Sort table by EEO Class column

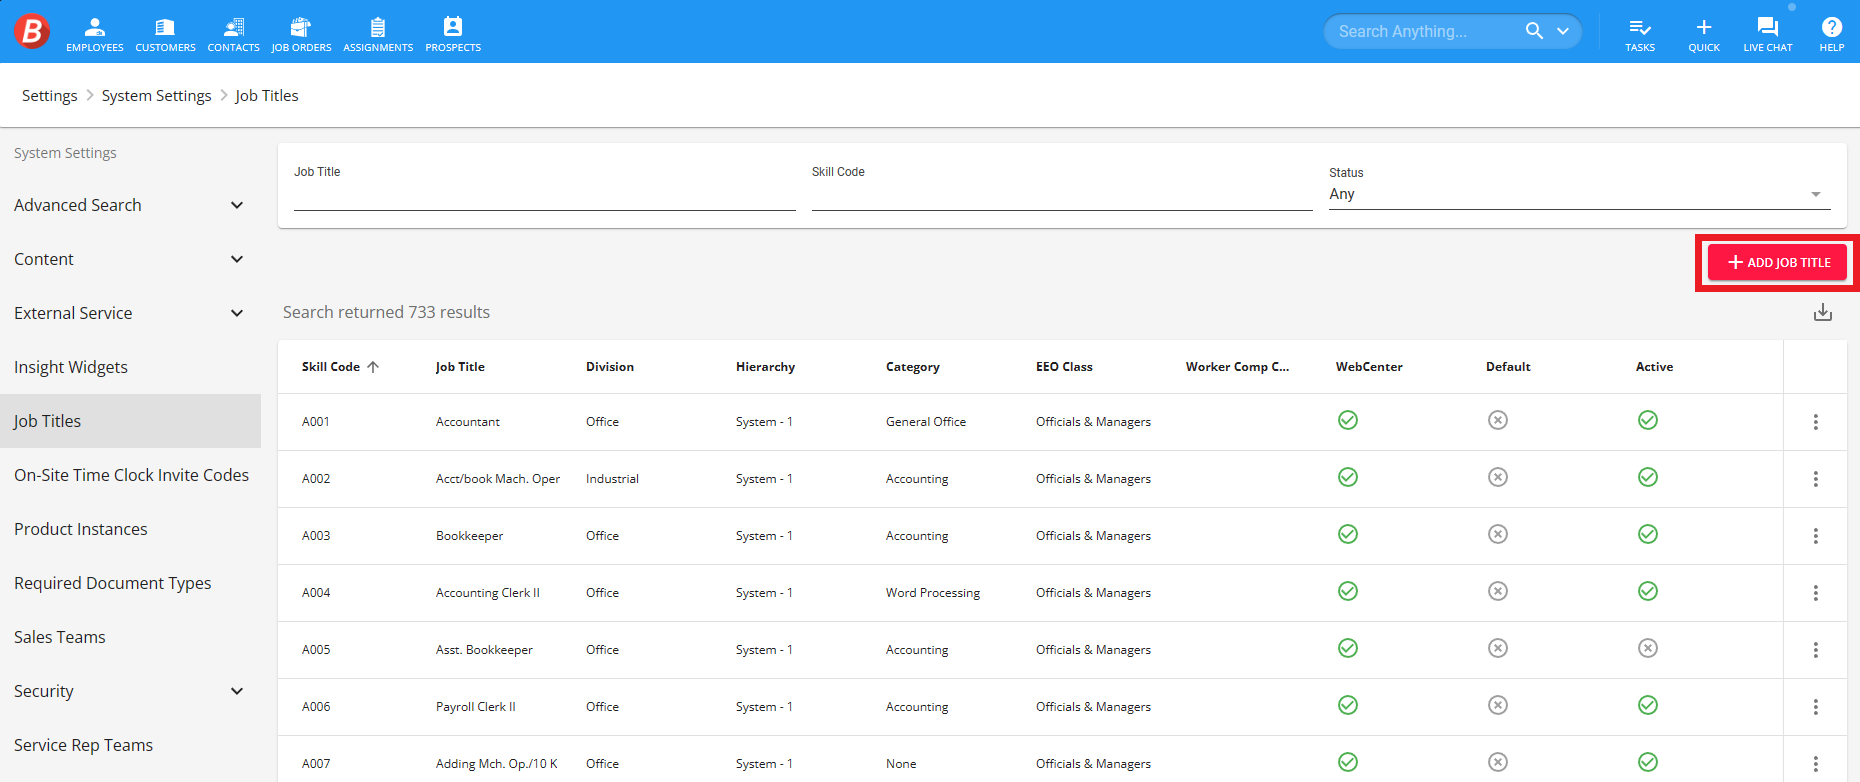point(1064,367)
